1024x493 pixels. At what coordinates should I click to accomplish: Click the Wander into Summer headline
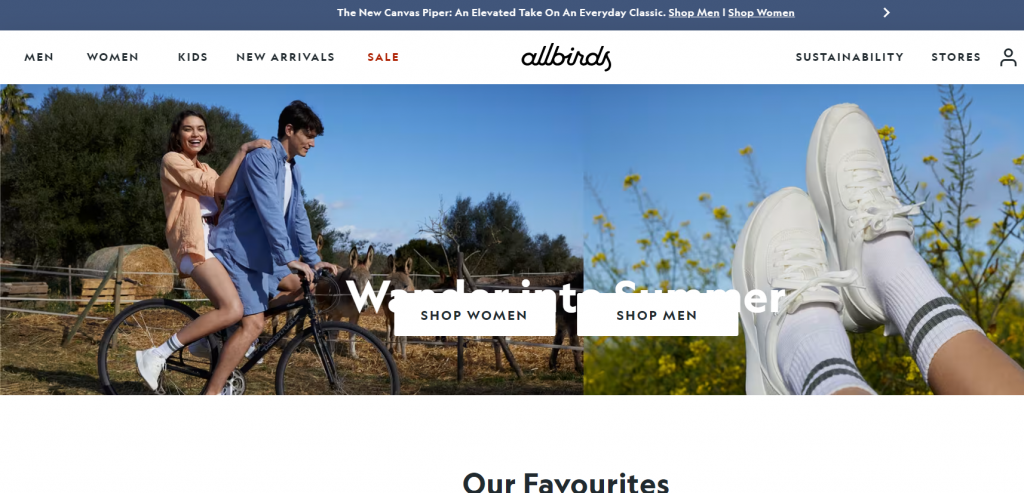click(x=566, y=295)
